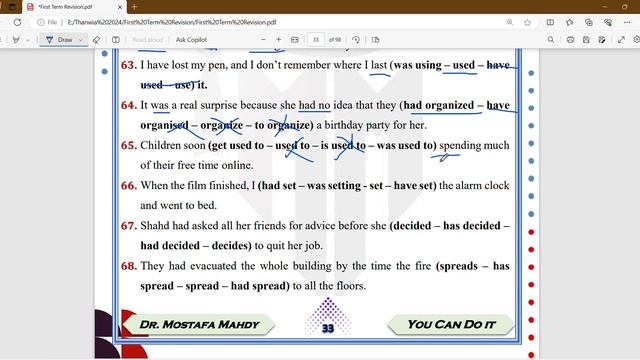Edit the page number field showing 33
The height and width of the screenshot is (360, 640).
[x=316, y=40]
